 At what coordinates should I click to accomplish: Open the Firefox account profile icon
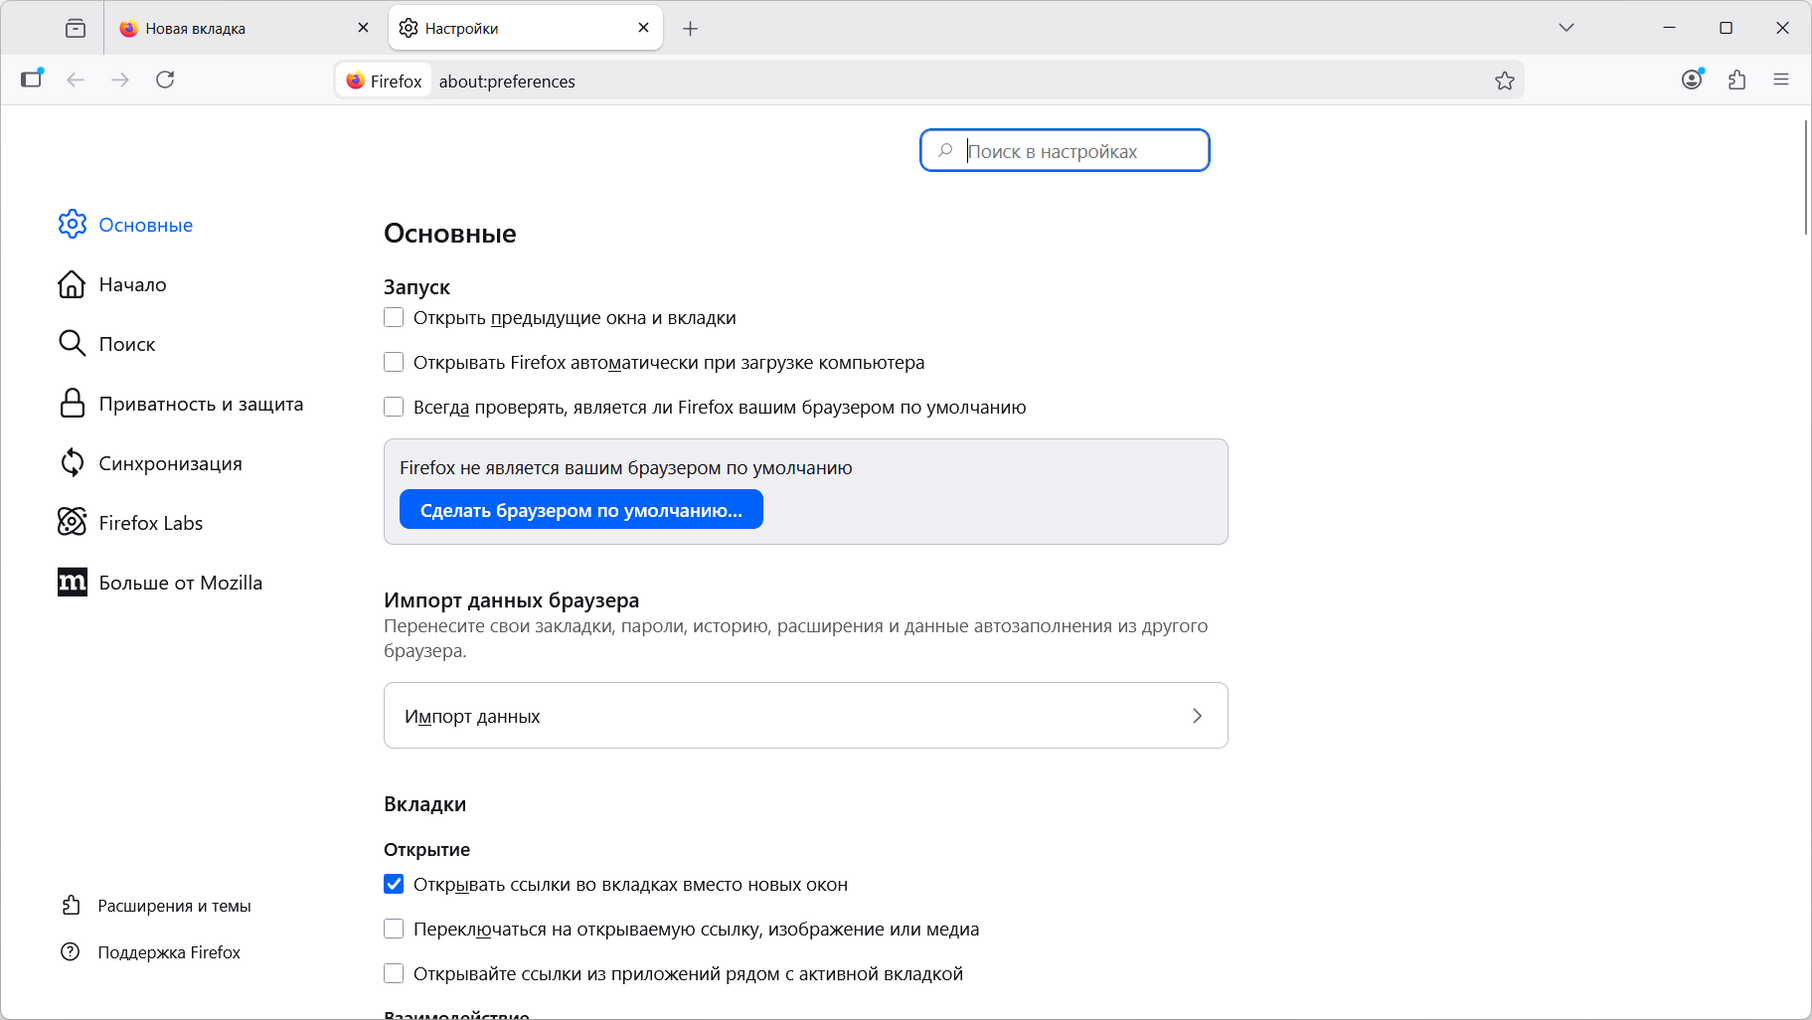[x=1692, y=80]
